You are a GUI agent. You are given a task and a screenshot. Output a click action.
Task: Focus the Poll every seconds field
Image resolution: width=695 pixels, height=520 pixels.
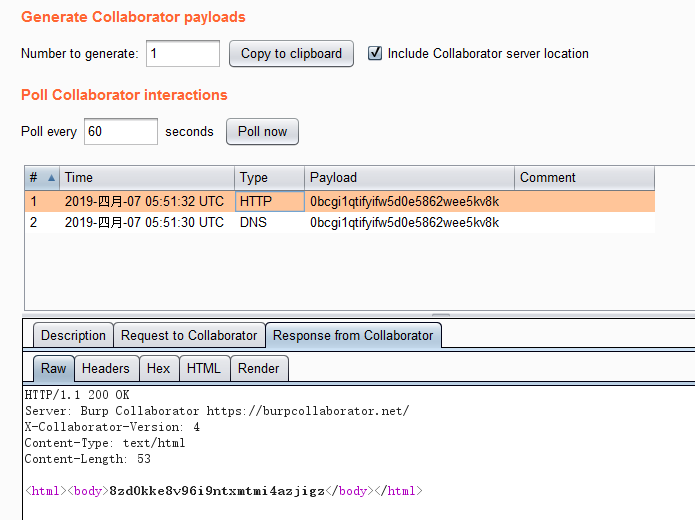click(121, 132)
